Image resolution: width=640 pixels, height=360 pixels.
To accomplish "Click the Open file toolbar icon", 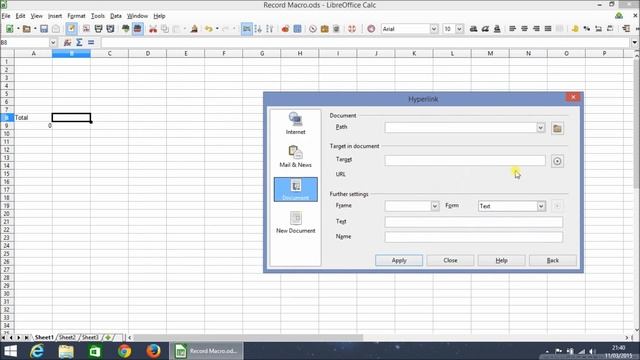I will 27,29.
